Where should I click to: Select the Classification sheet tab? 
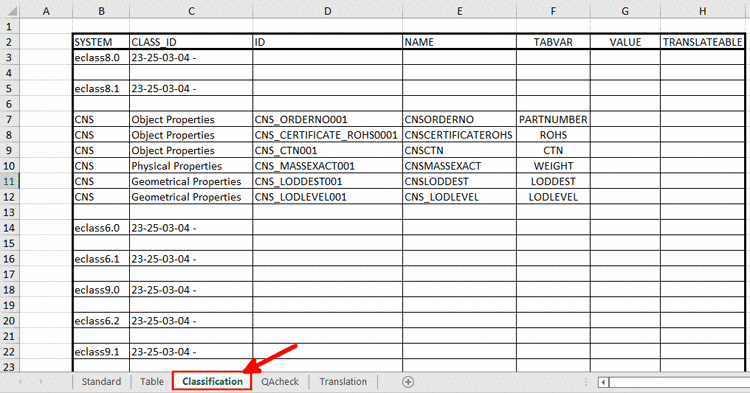tap(212, 382)
